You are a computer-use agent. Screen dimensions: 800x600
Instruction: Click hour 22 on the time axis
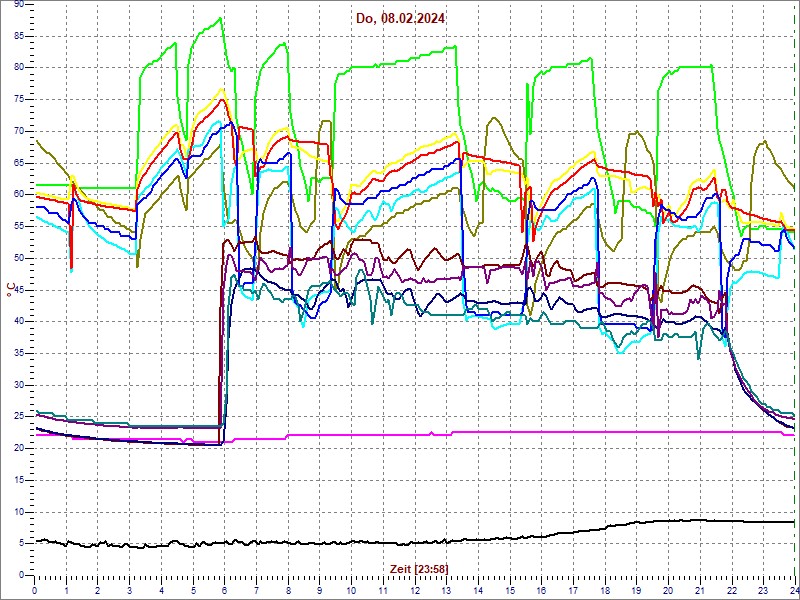tap(732, 590)
